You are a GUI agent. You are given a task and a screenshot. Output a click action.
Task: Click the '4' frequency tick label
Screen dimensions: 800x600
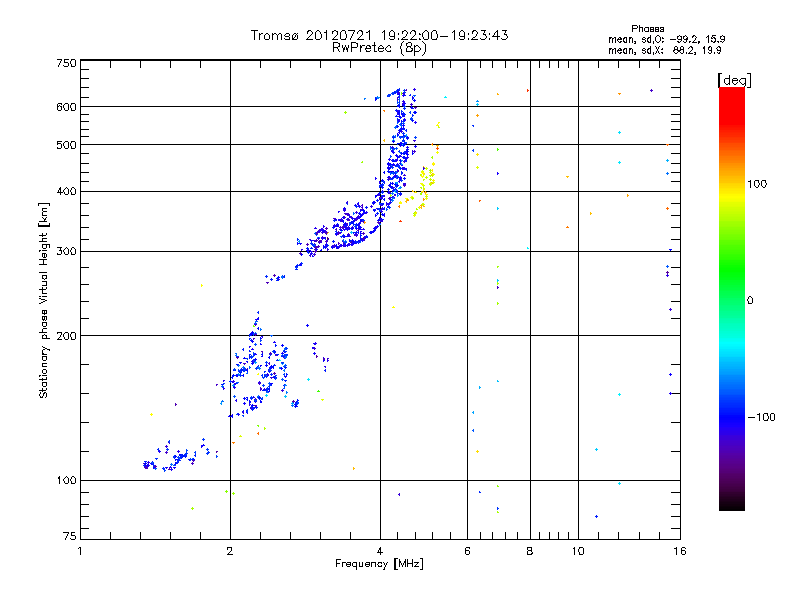click(x=380, y=551)
